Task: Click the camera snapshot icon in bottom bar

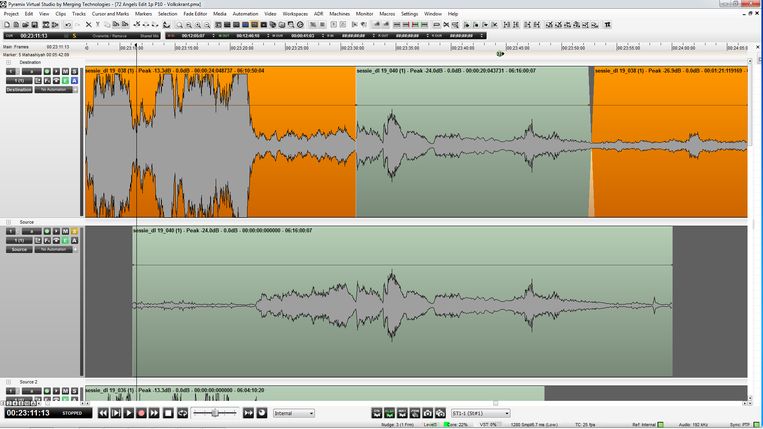Action: pyautogui.click(x=427, y=412)
